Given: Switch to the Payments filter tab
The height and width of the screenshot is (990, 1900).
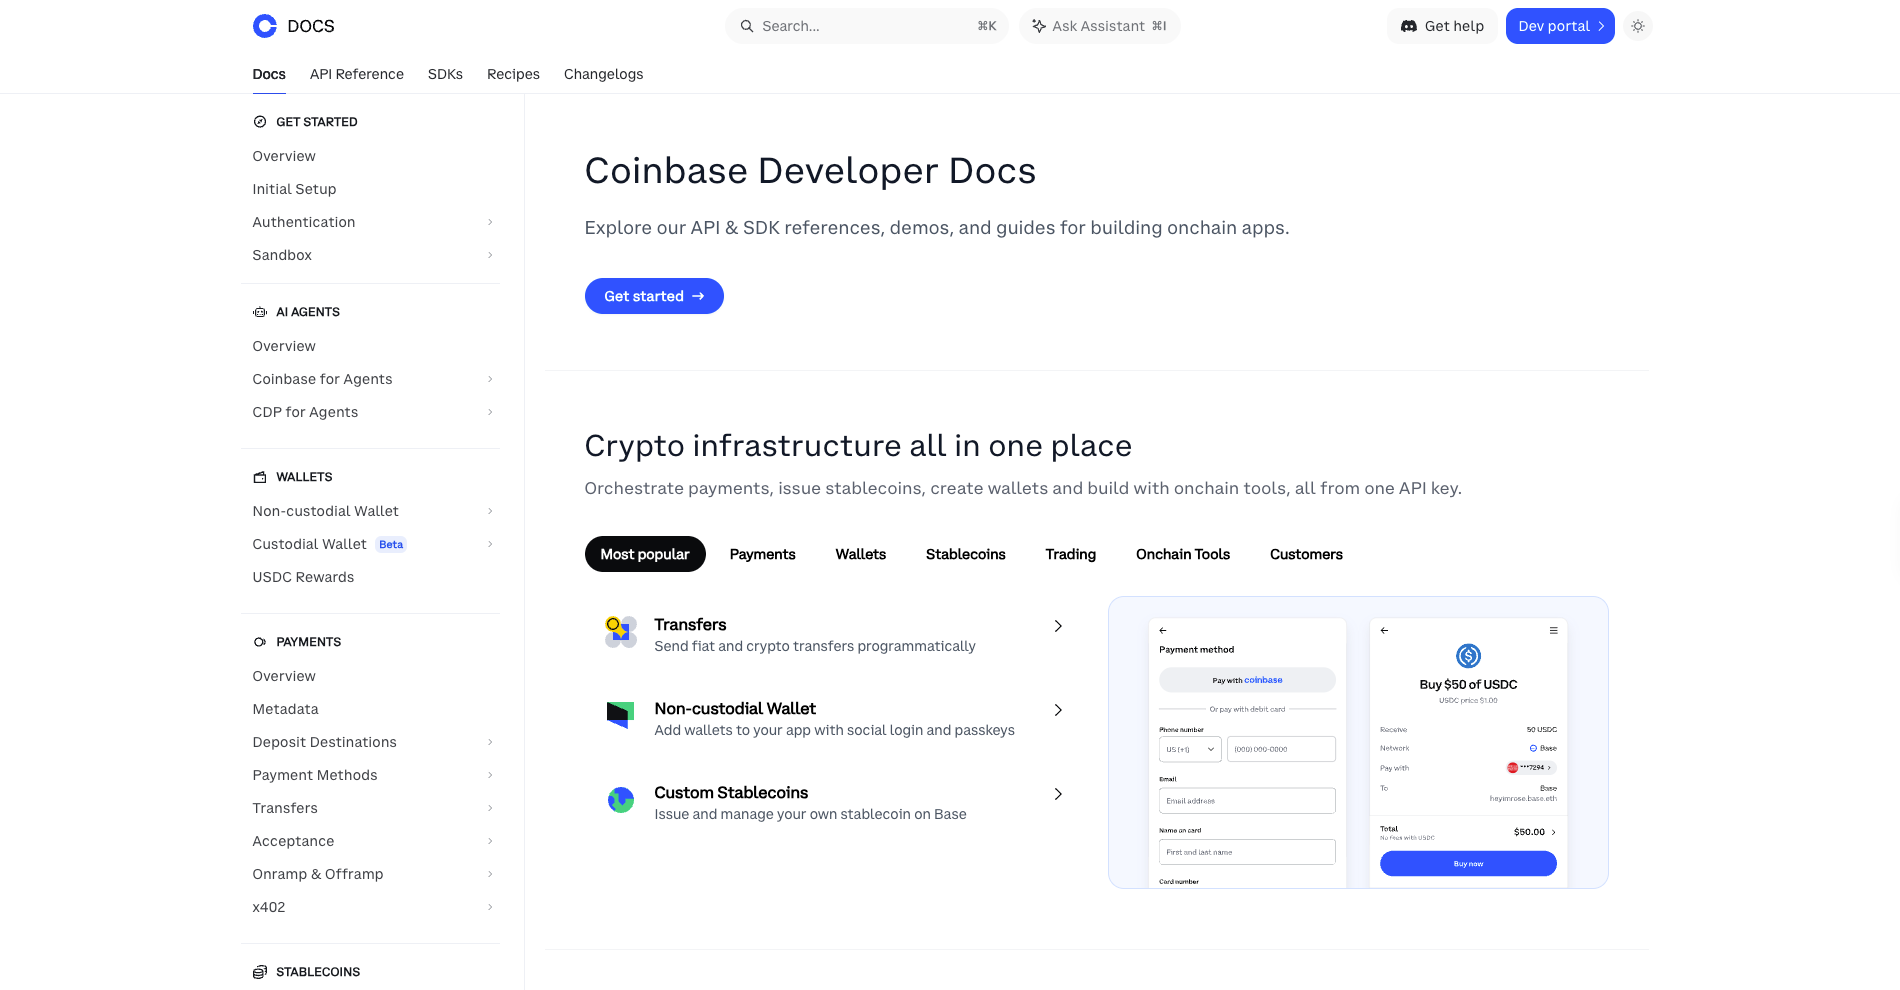Looking at the screenshot, I should coord(763,554).
